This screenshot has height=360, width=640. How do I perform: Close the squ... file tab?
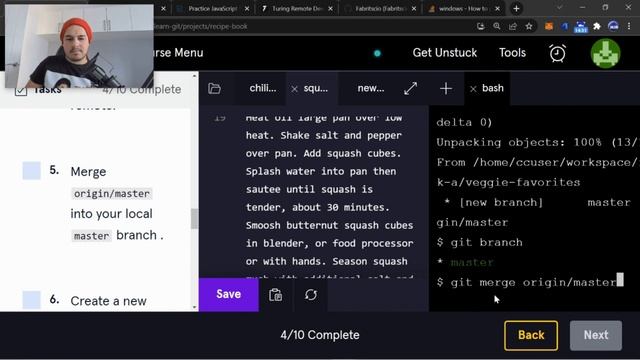(294, 89)
